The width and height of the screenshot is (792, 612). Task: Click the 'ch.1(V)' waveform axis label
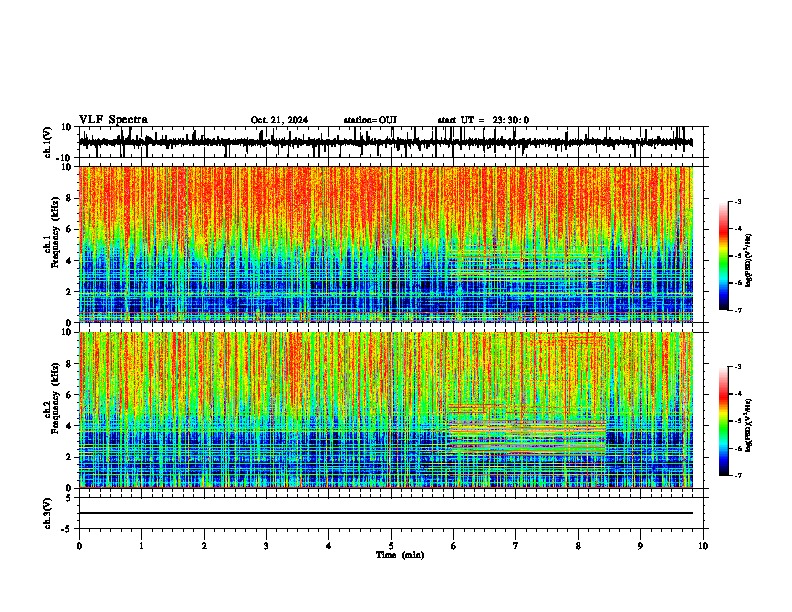click(x=47, y=142)
